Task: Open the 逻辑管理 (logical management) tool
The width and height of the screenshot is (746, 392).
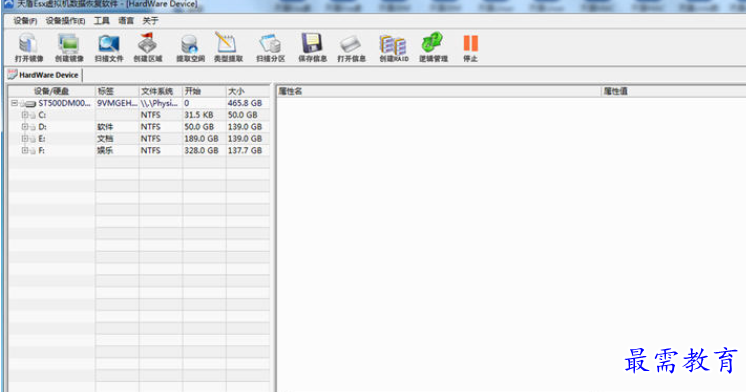Action: (433, 48)
